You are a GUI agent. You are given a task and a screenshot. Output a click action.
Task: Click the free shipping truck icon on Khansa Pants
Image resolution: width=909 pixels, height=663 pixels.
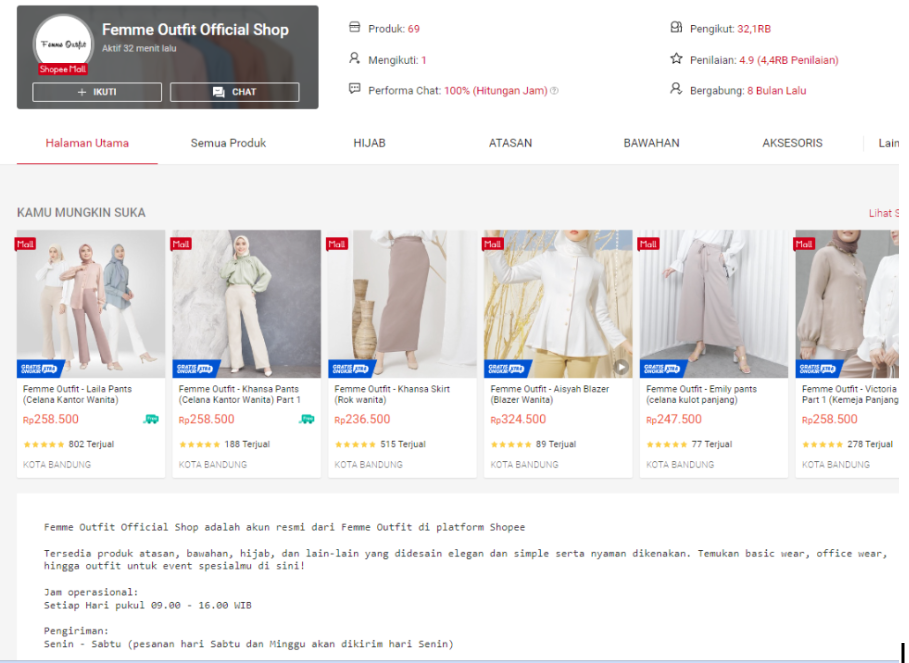pyautogui.click(x=307, y=419)
